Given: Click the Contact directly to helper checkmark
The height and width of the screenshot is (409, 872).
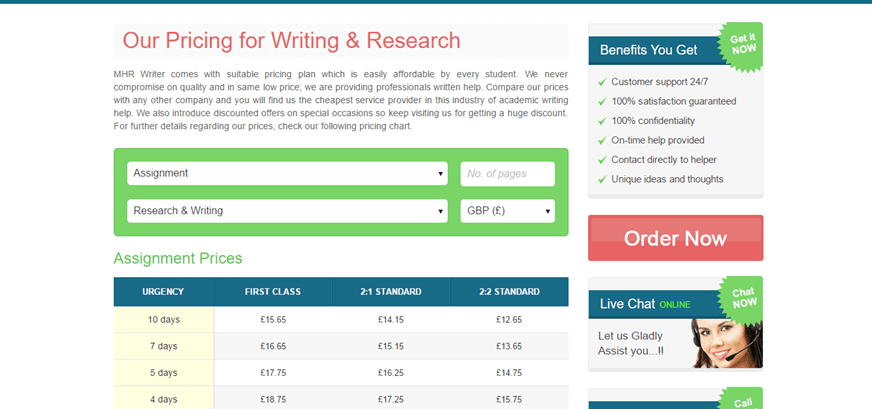Looking at the screenshot, I should (602, 160).
